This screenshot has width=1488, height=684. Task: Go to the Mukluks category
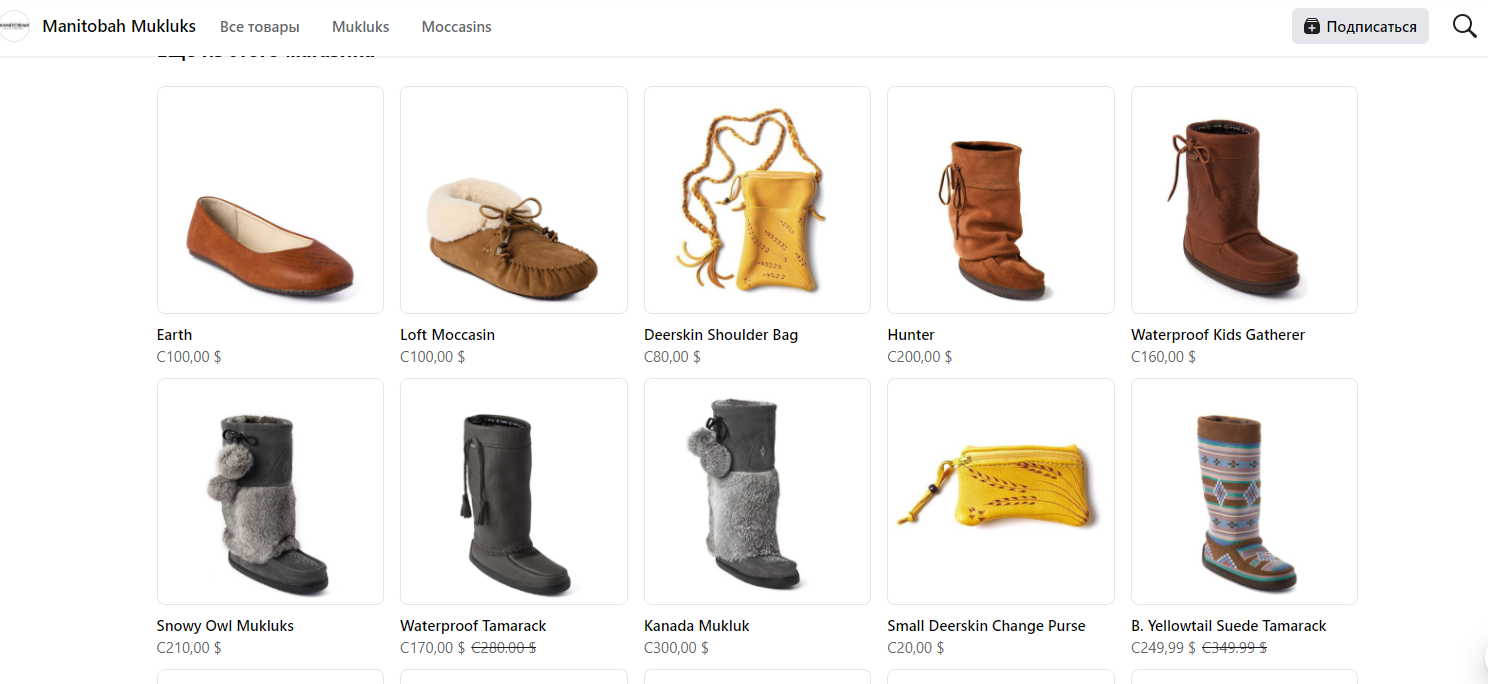[x=360, y=27]
